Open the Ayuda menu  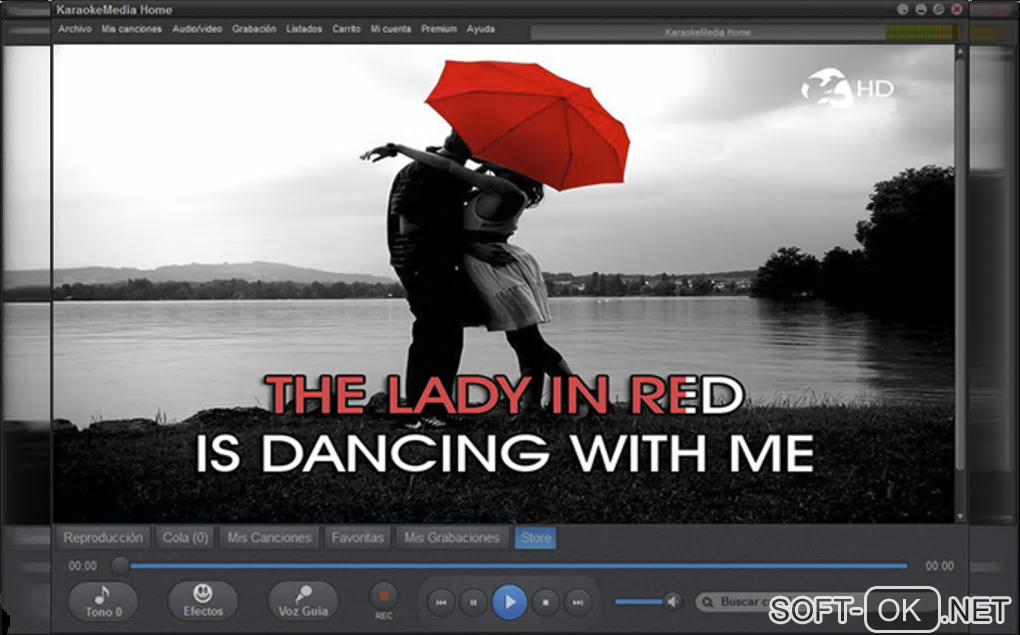[481, 29]
